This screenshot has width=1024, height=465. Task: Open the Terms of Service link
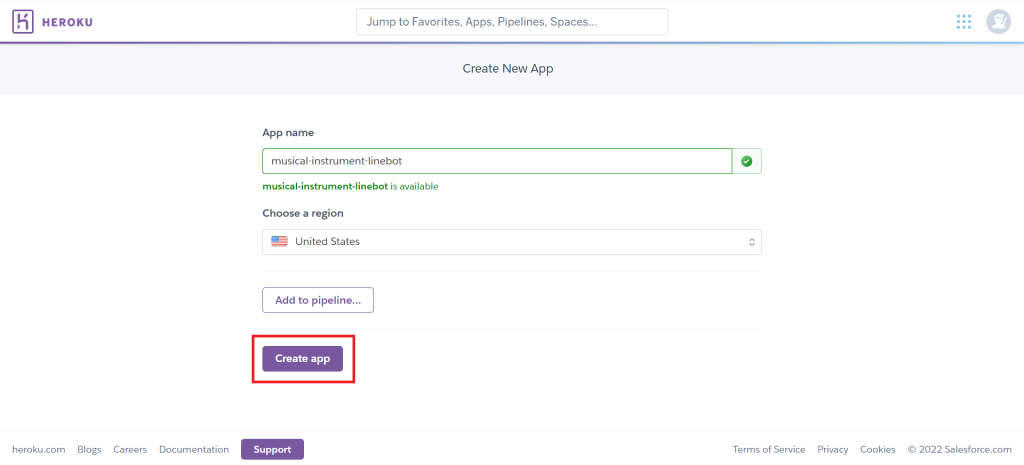tap(768, 450)
